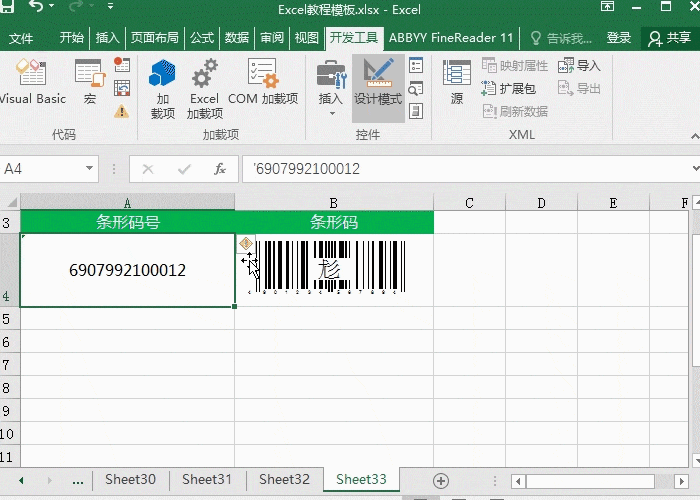Screen dimensions: 700x500
Task: Click the macro security warning icon
Action: [x=122, y=111]
